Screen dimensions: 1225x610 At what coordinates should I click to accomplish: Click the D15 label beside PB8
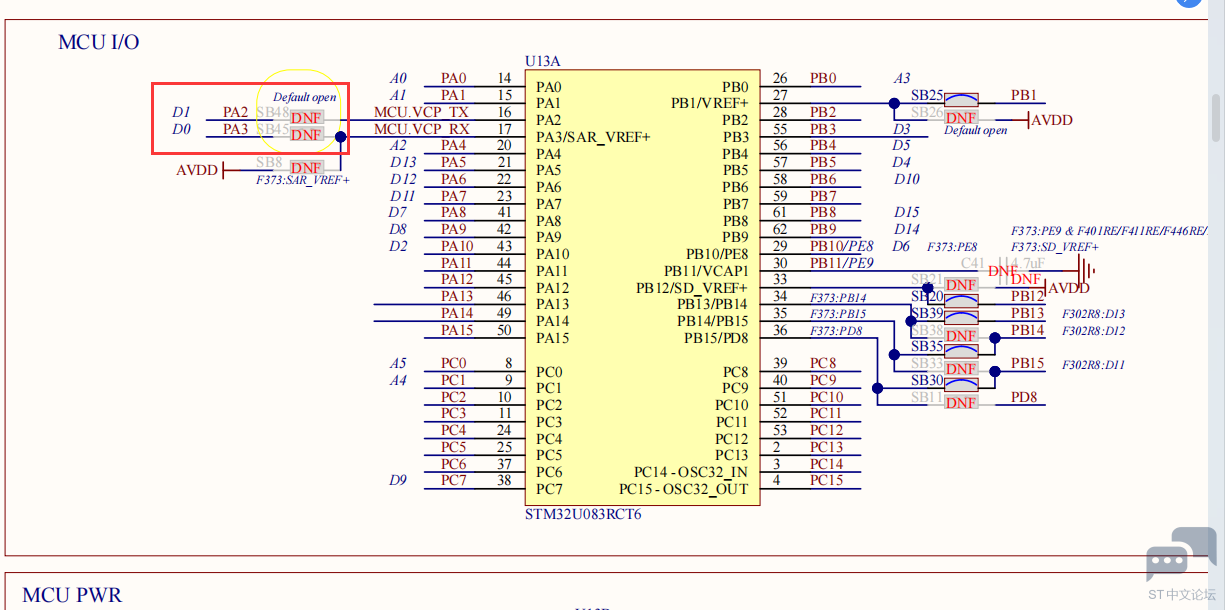(907, 212)
